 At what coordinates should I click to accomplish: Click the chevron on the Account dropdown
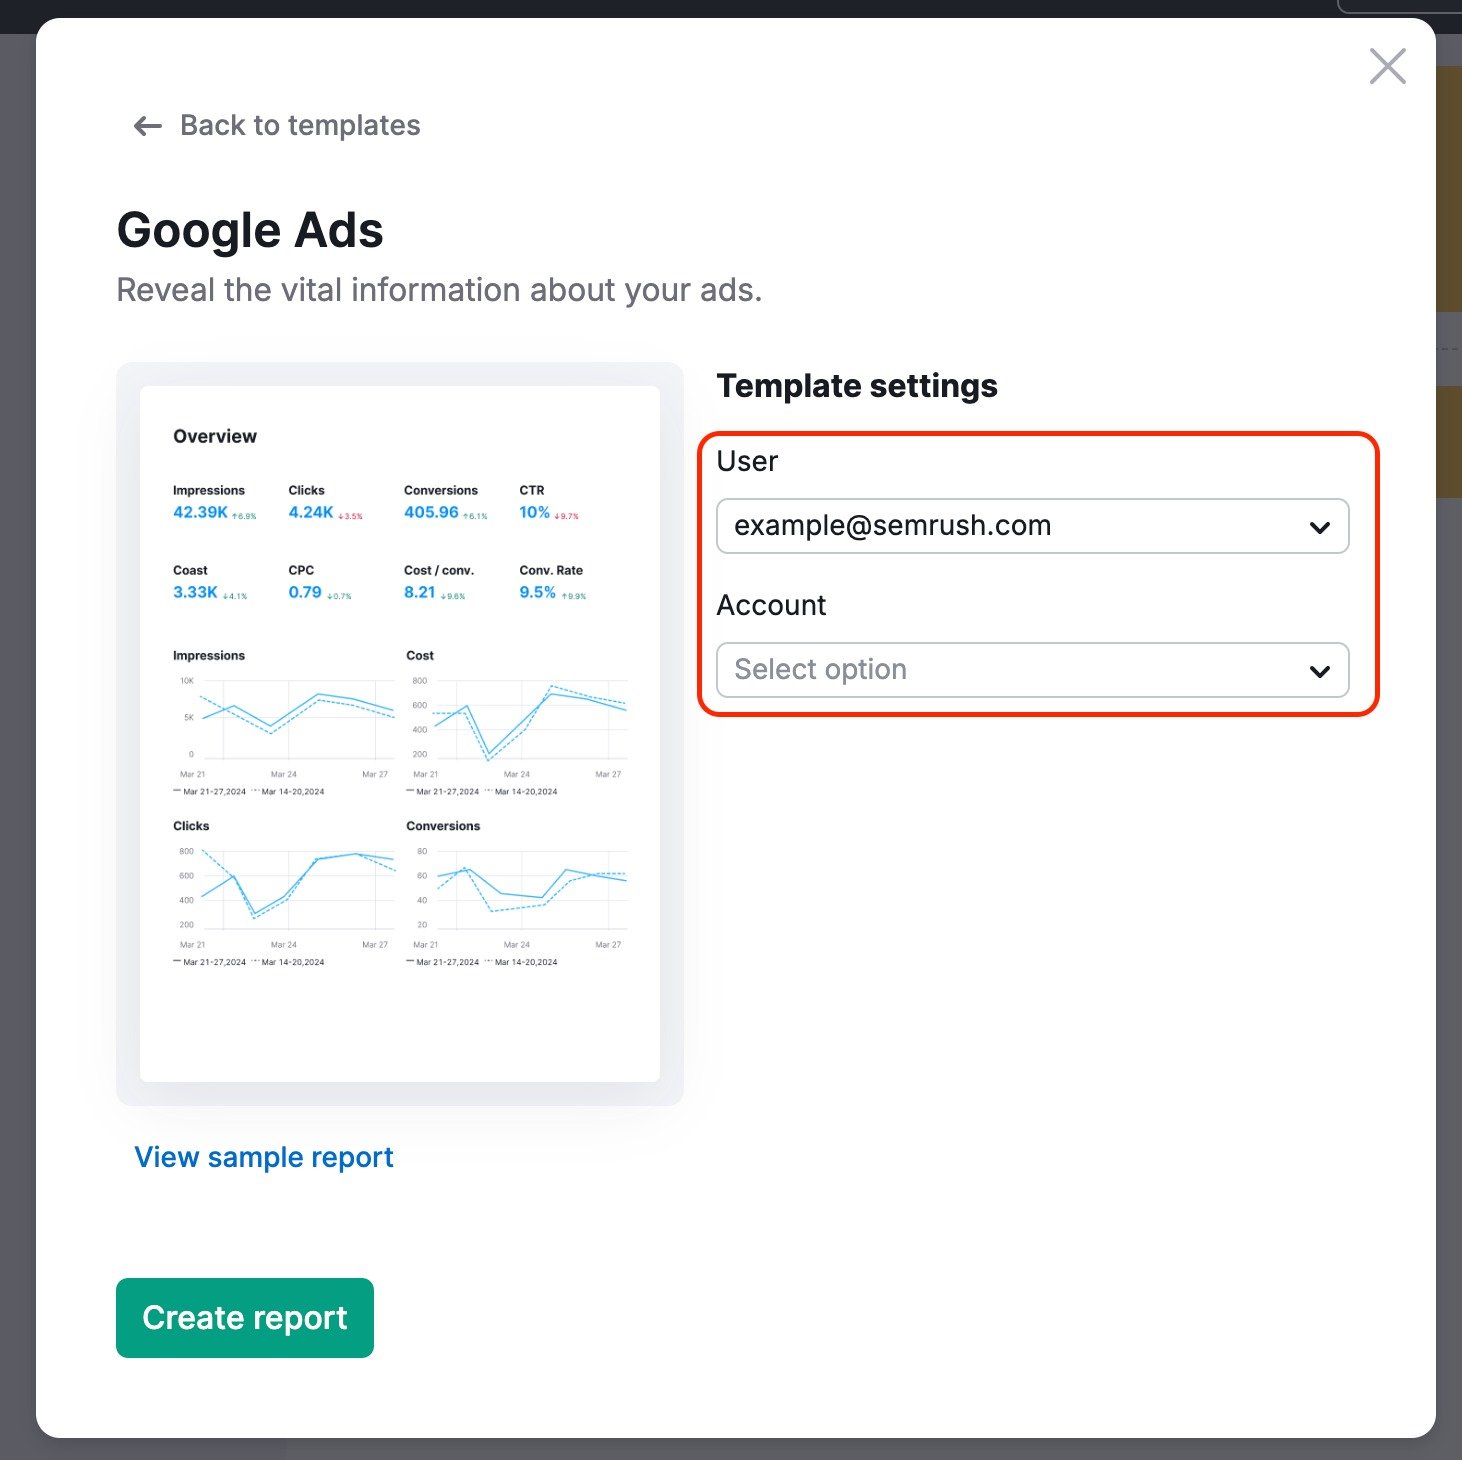(x=1319, y=670)
